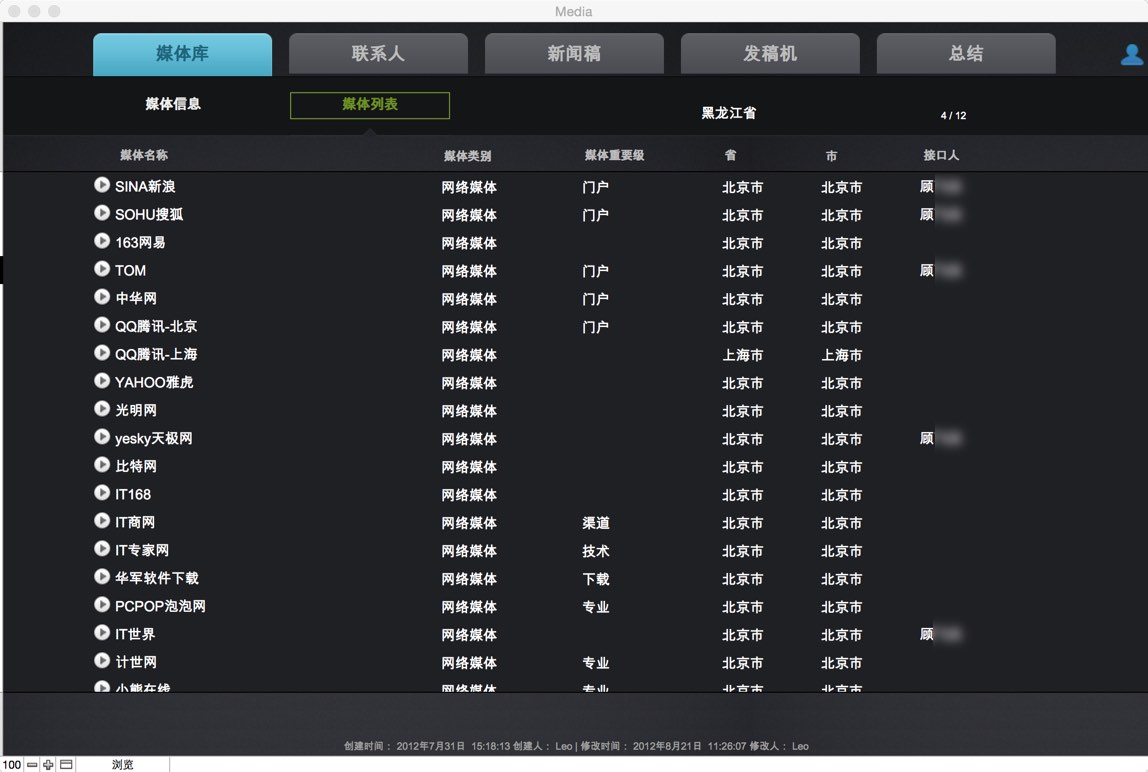Open the SOHU搜狐 record arrow icon
This screenshot has height=772, width=1148.
click(102, 213)
